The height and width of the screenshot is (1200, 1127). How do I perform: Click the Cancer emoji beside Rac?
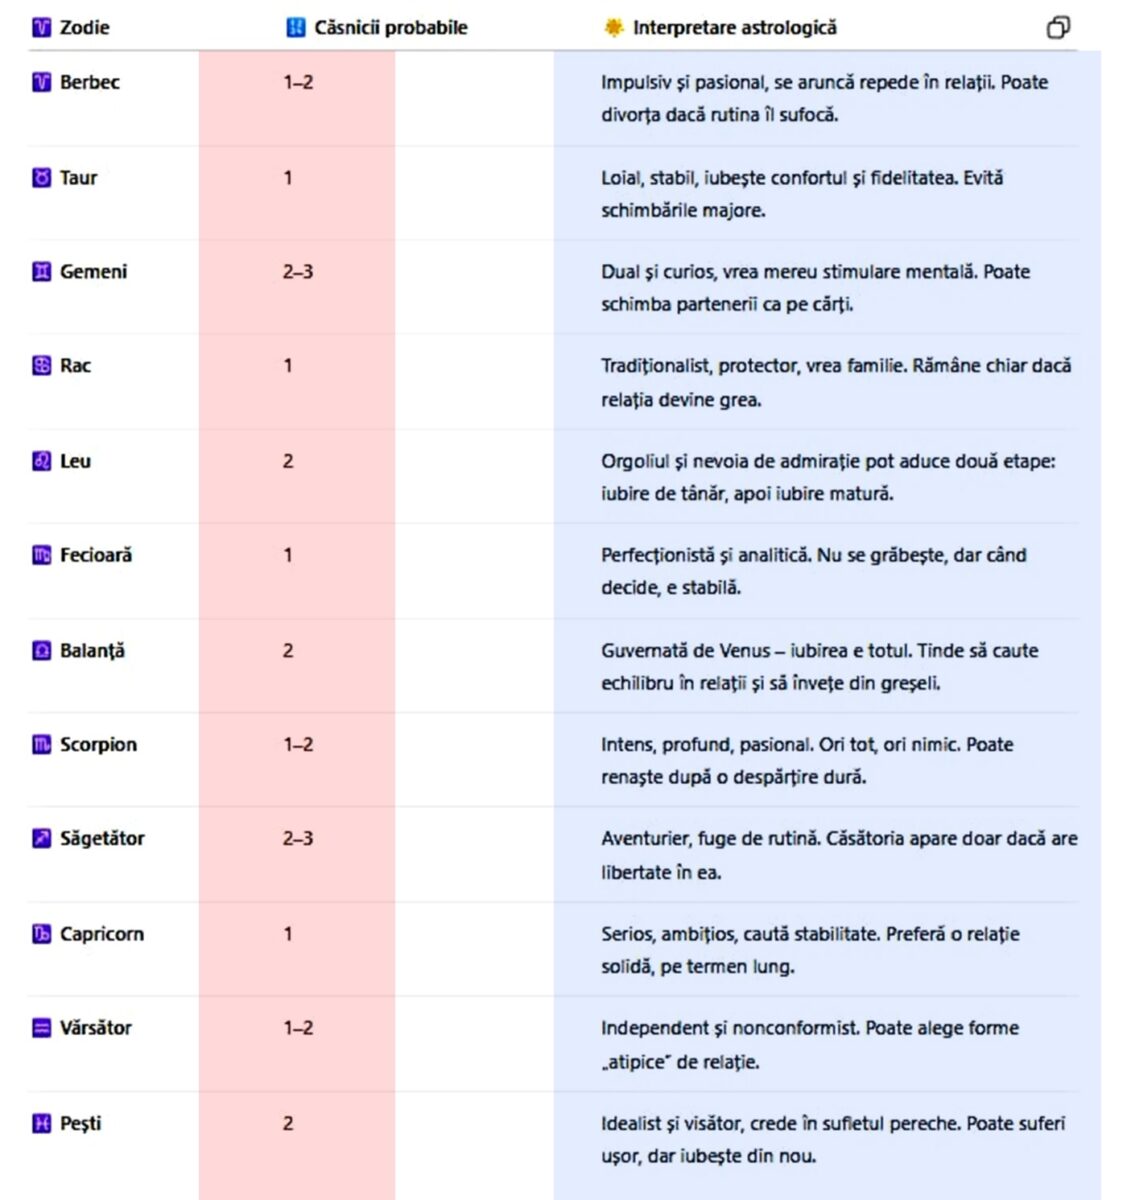pyautogui.click(x=41, y=366)
